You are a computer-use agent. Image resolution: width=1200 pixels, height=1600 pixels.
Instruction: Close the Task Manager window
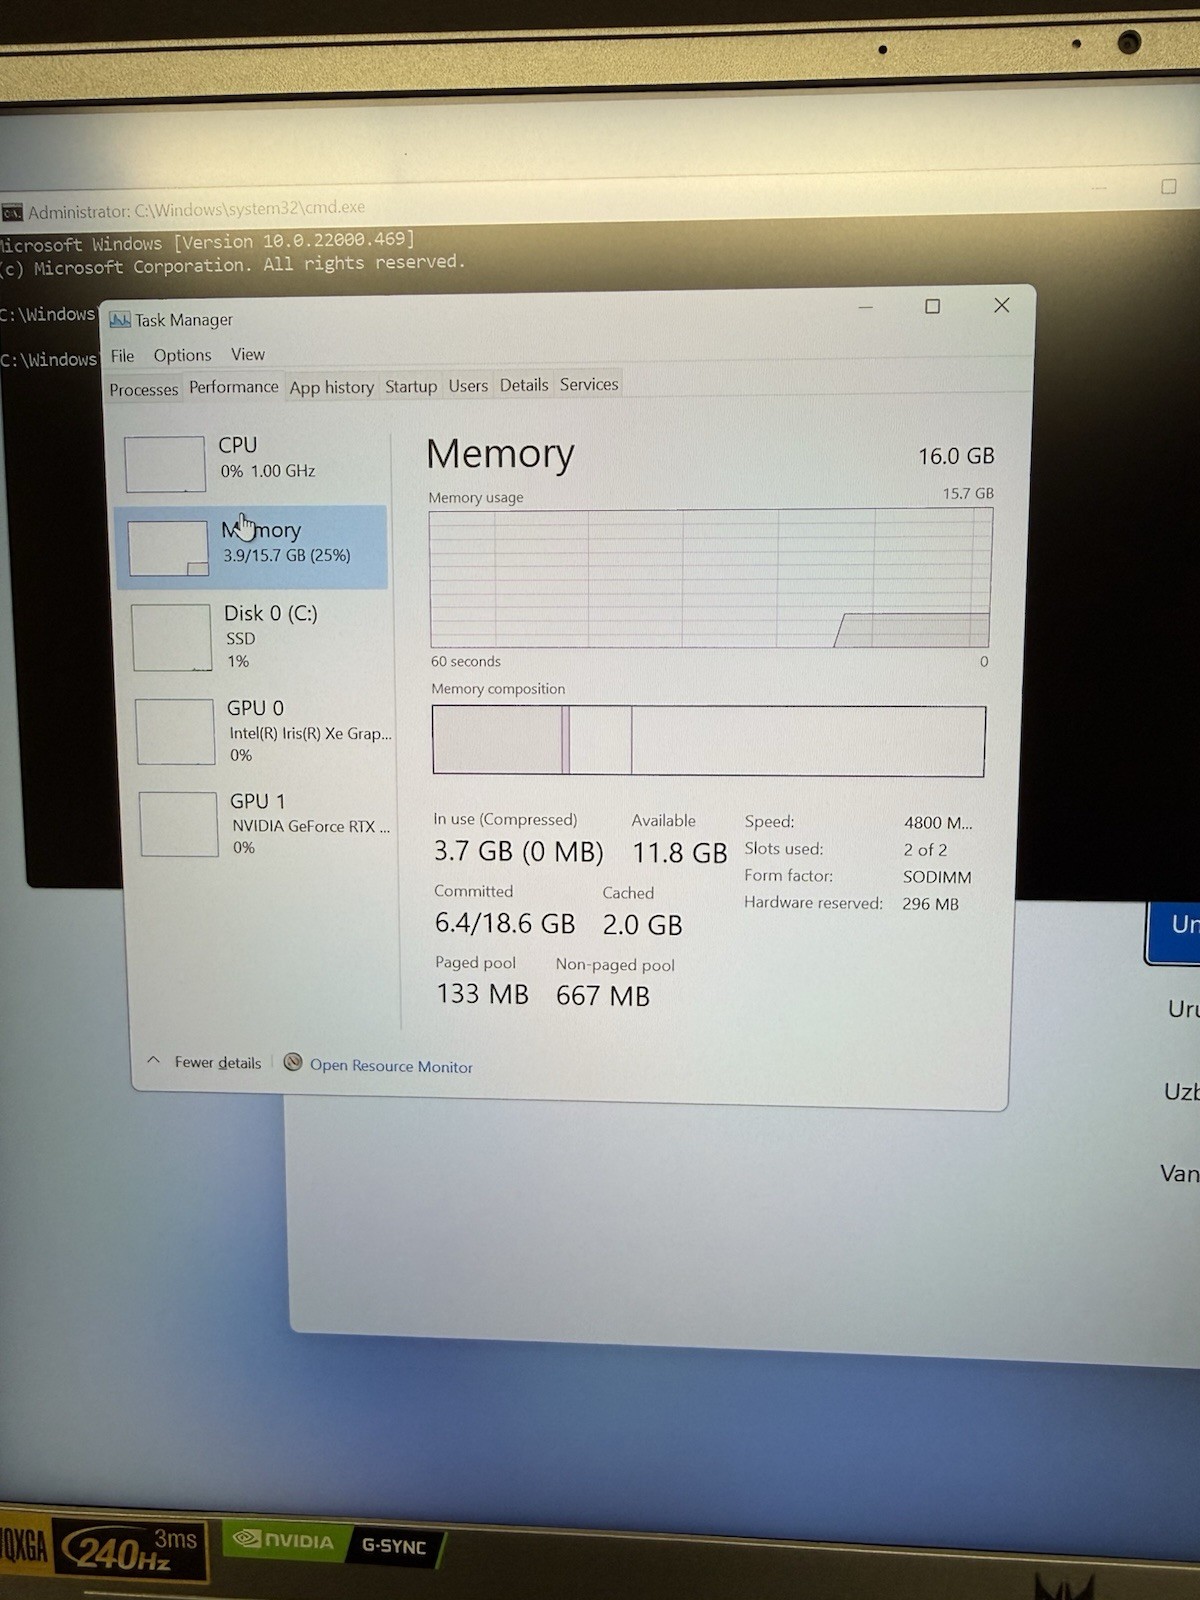(x=1001, y=305)
